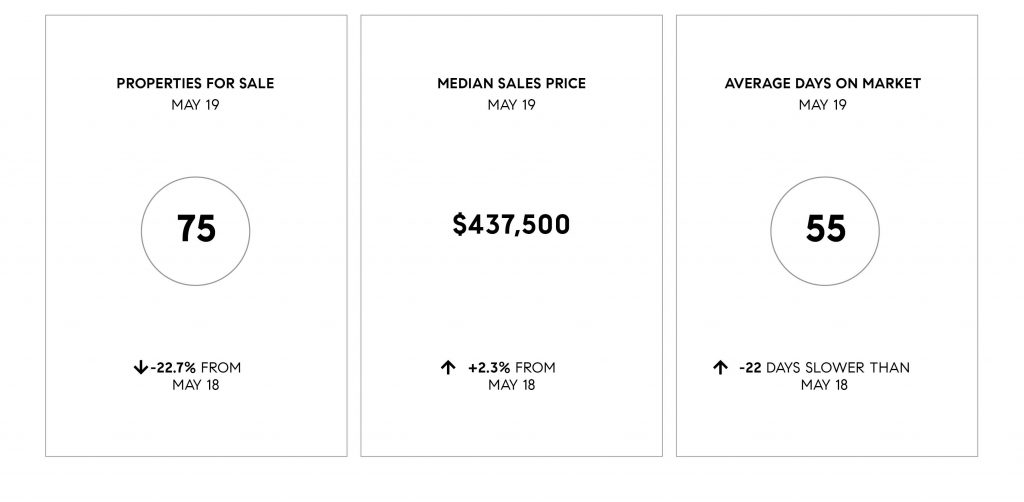Click the down arrow beside -22.7%

tap(140, 368)
